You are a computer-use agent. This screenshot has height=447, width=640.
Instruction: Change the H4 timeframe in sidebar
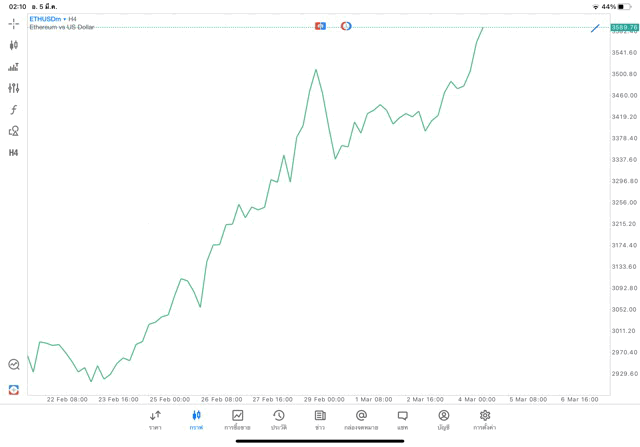pyautogui.click(x=13, y=153)
